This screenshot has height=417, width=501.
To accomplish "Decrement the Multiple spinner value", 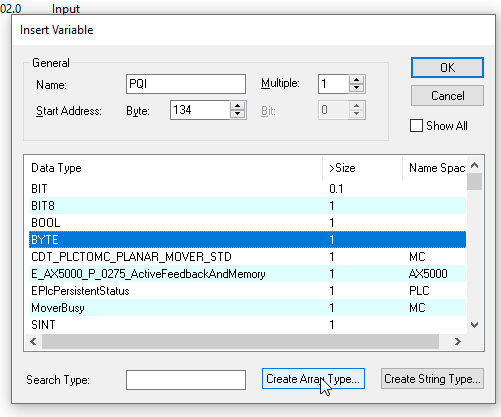I will [357, 88].
